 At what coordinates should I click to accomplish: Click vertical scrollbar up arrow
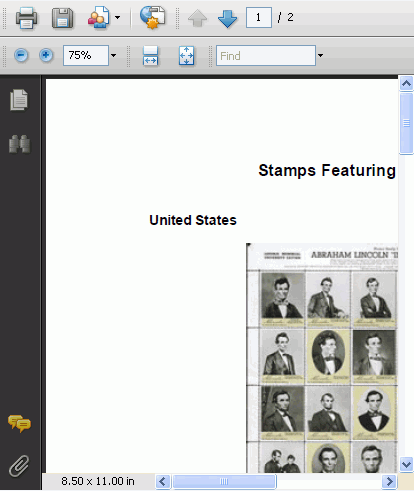point(406,83)
